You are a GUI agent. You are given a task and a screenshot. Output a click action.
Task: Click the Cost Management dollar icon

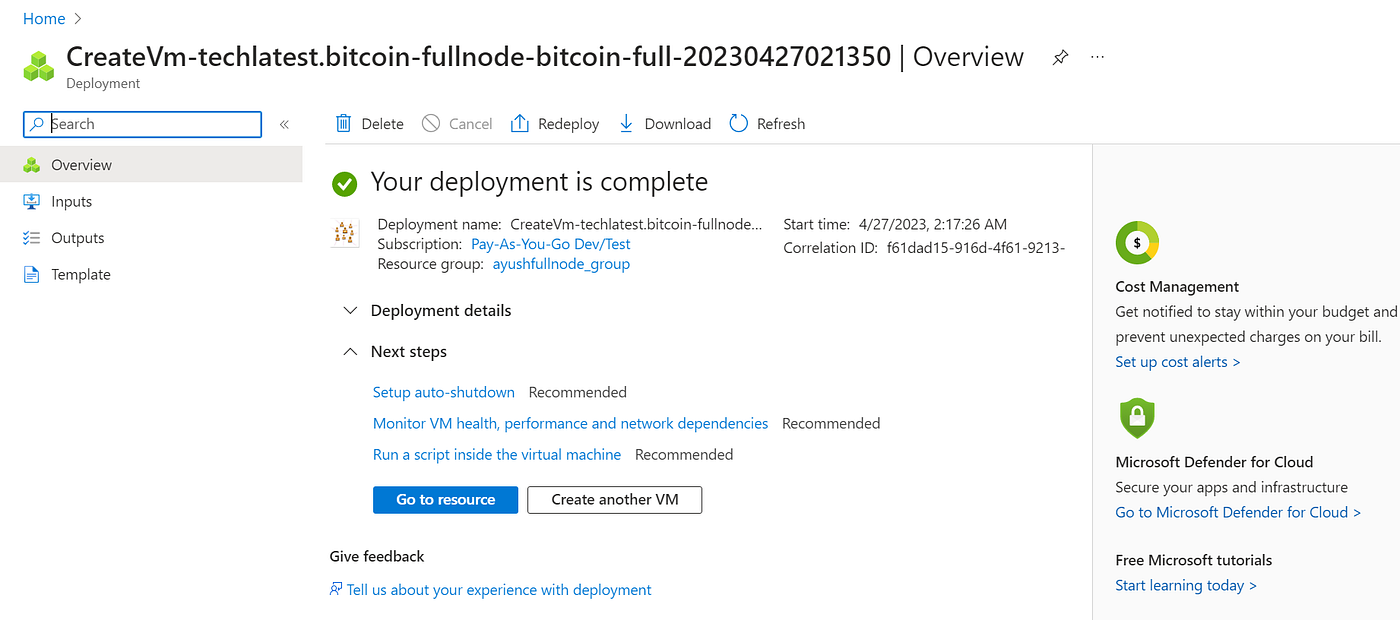click(1137, 242)
